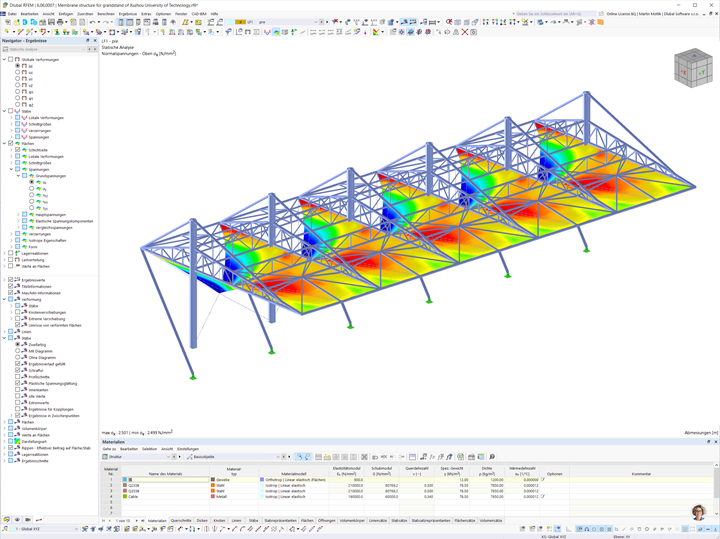The width and height of the screenshot is (720, 539).
Task: Go to next table page arrow
Action: [136, 521]
